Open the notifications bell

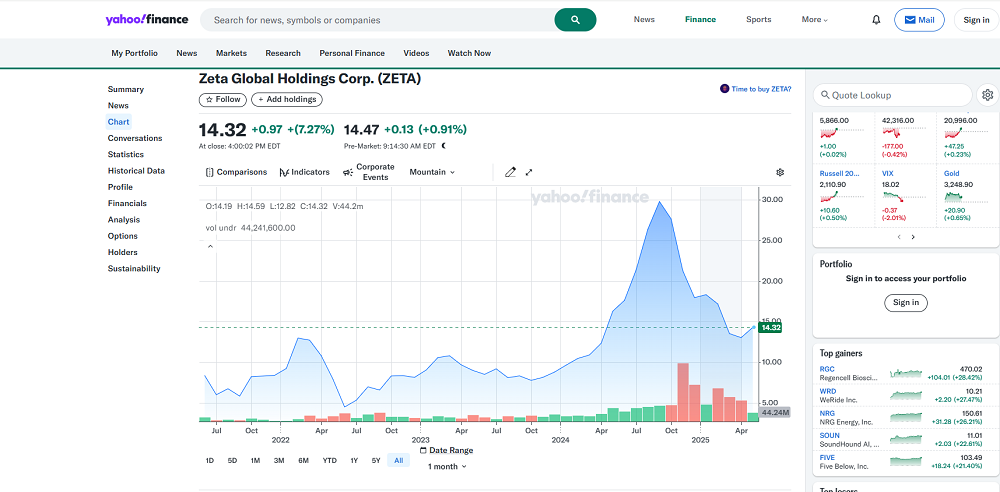[x=876, y=20]
